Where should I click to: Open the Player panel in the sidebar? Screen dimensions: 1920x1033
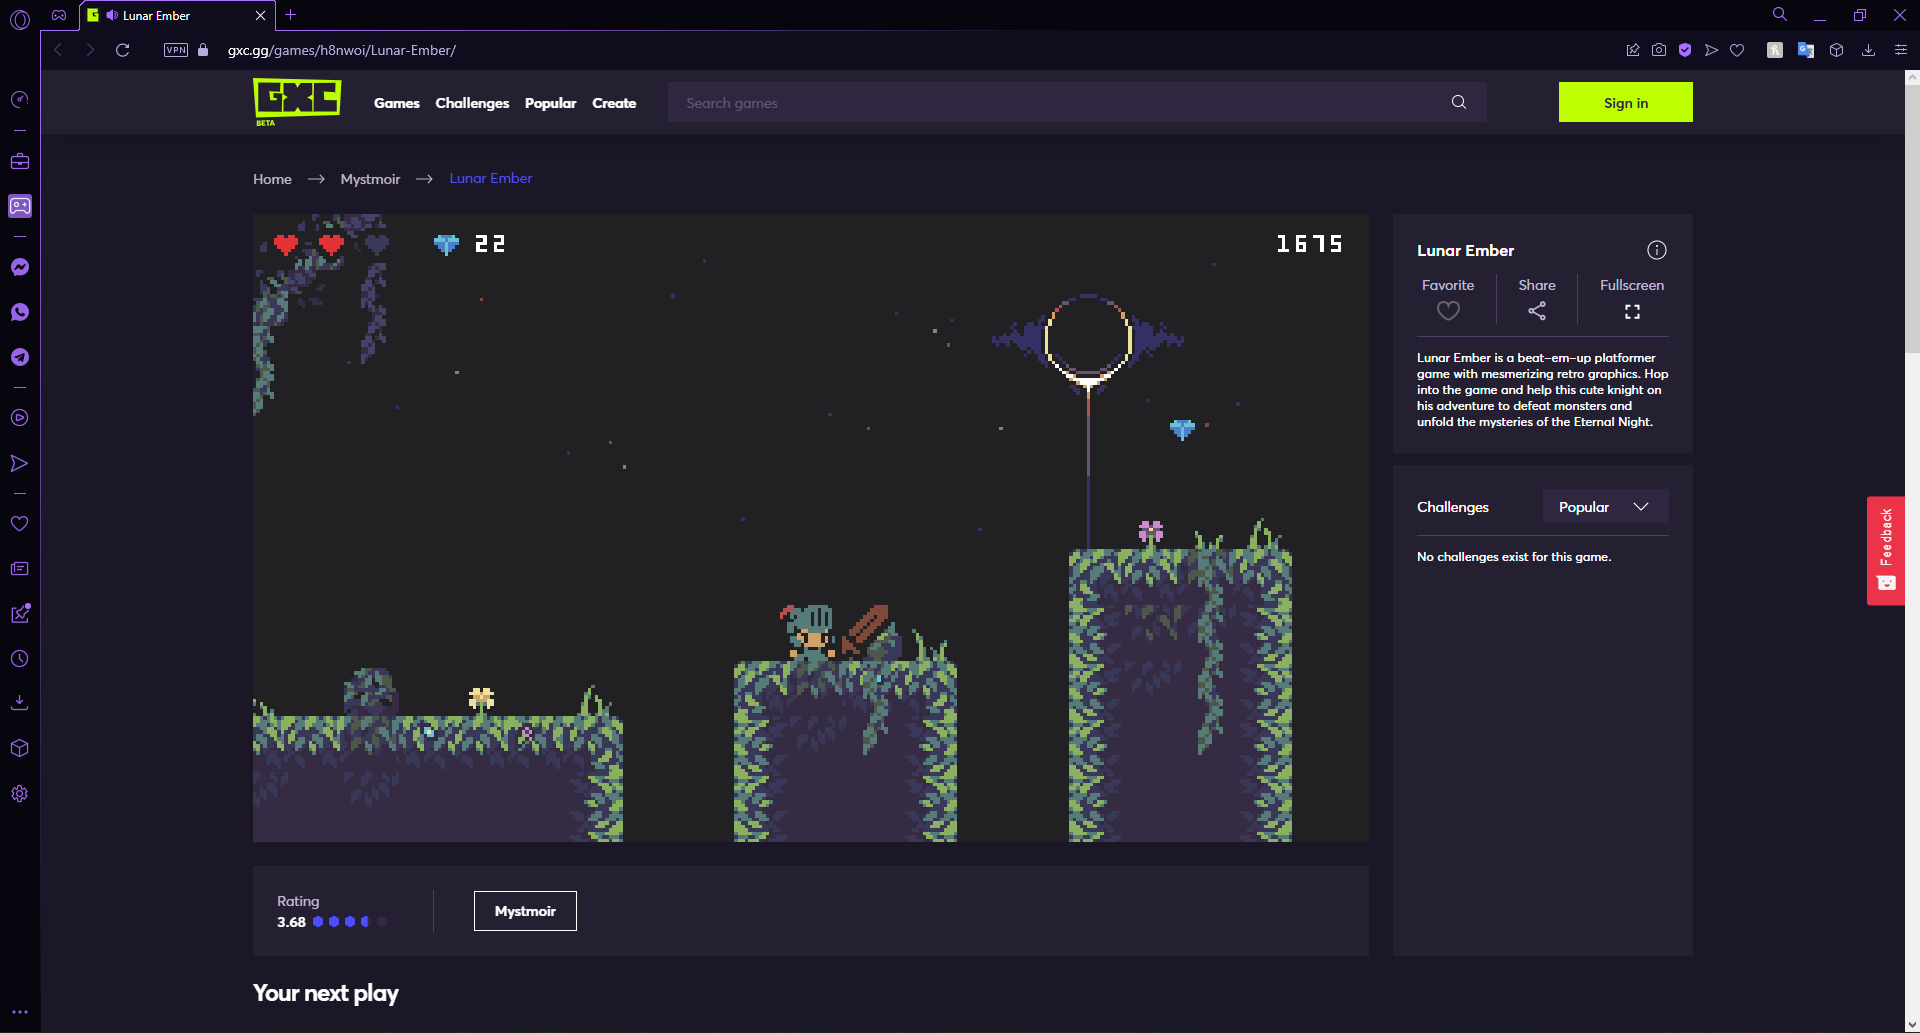click(20, 418)
